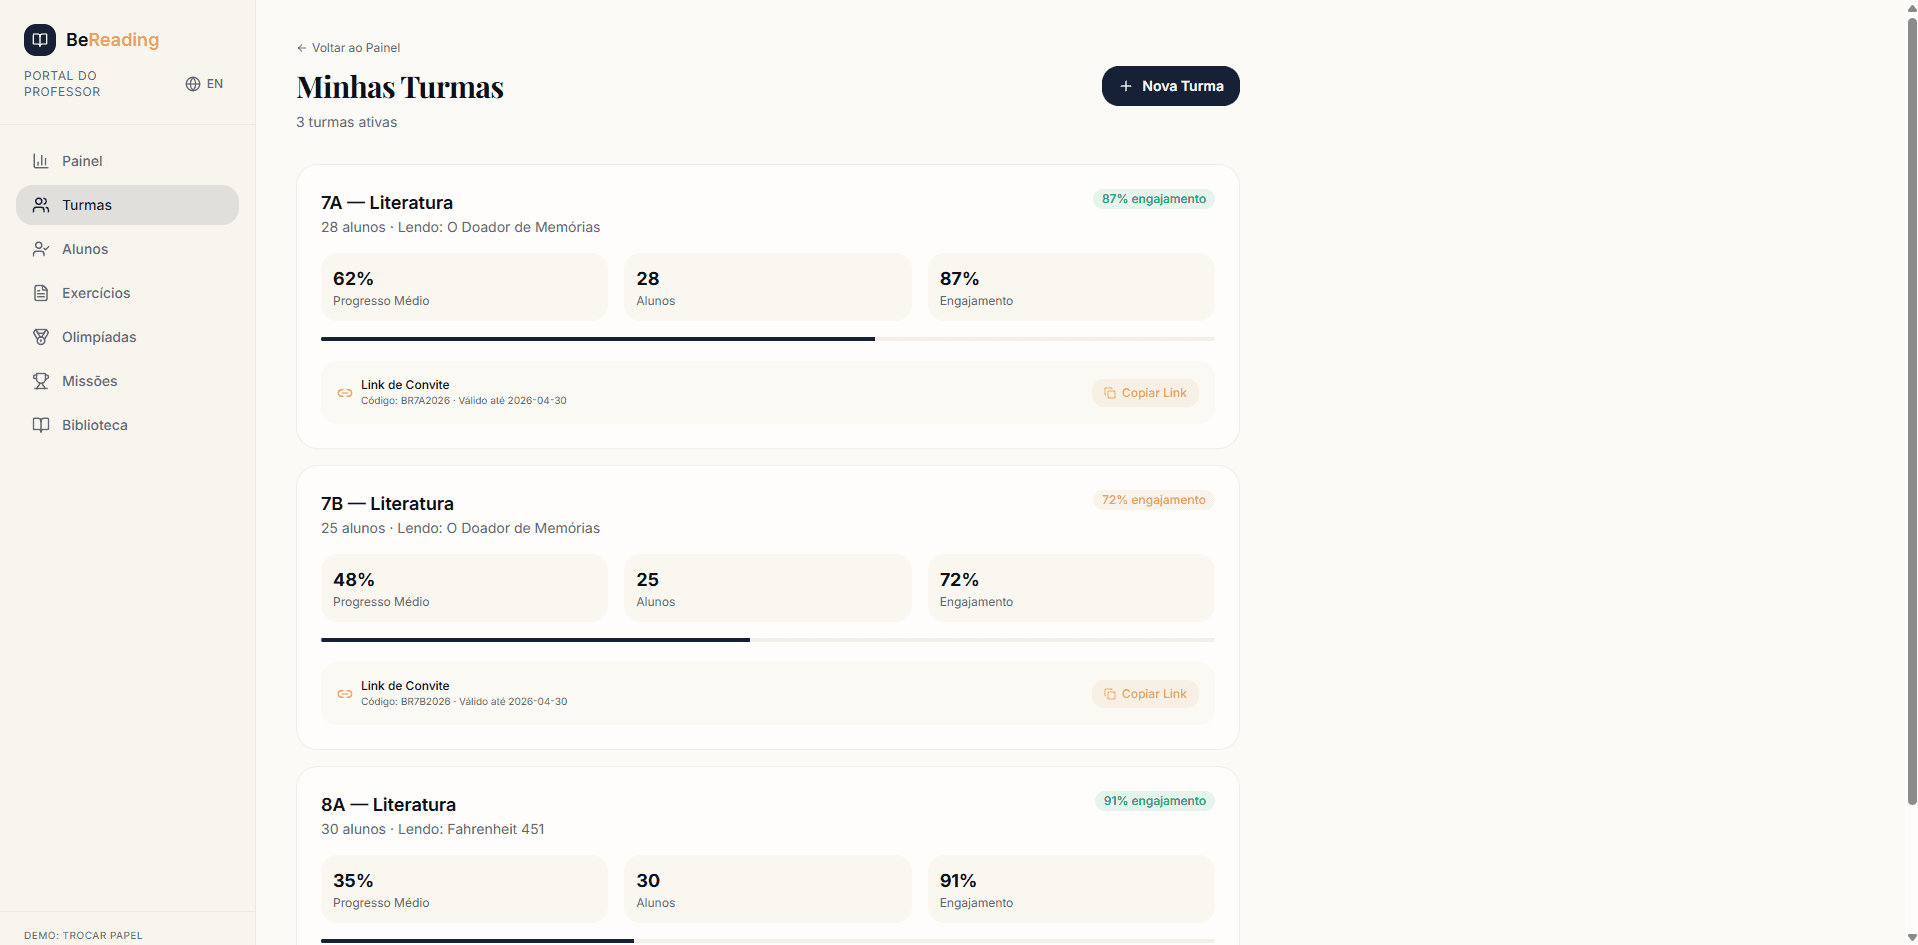This screenshot has width=1918, height=945.
Task: Click the copy icon in 7A Copiar Link
Action: pos(1110,393)
